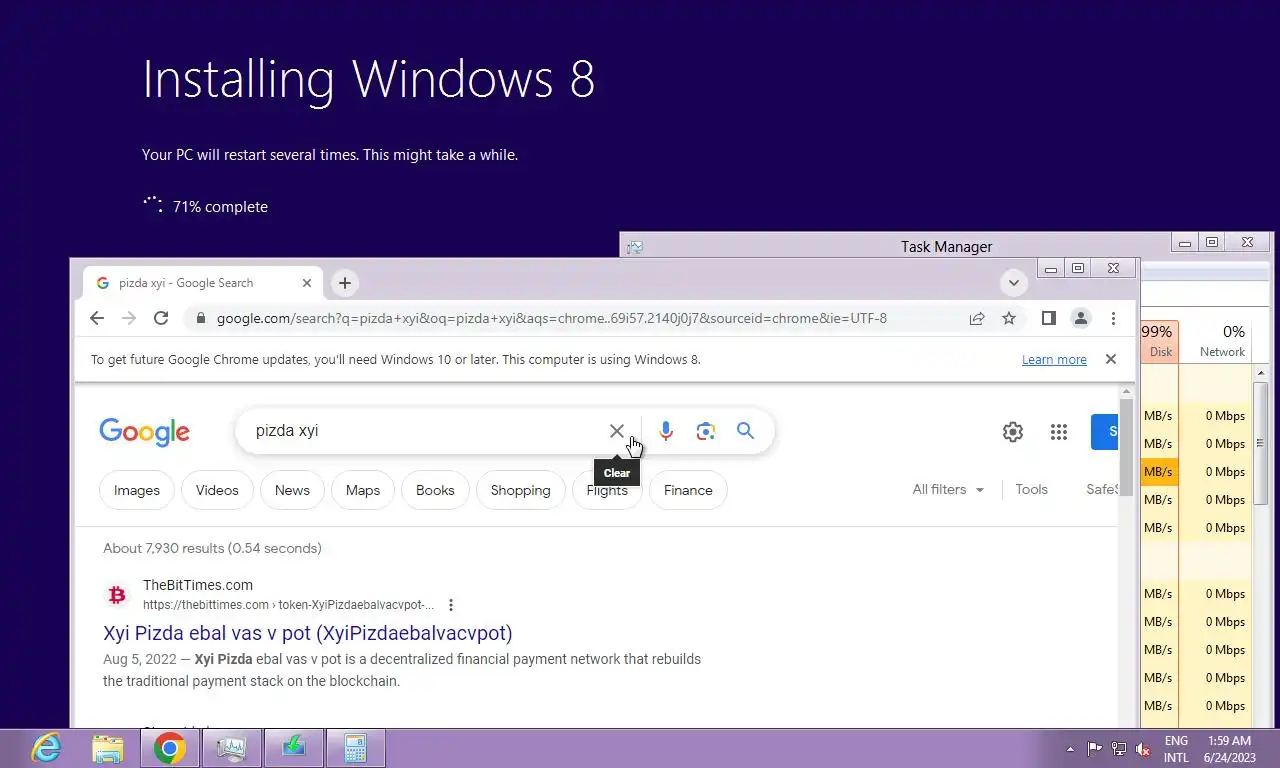Click the SafeSearch setting link

pyautogui.click(x=1101, y=490)
